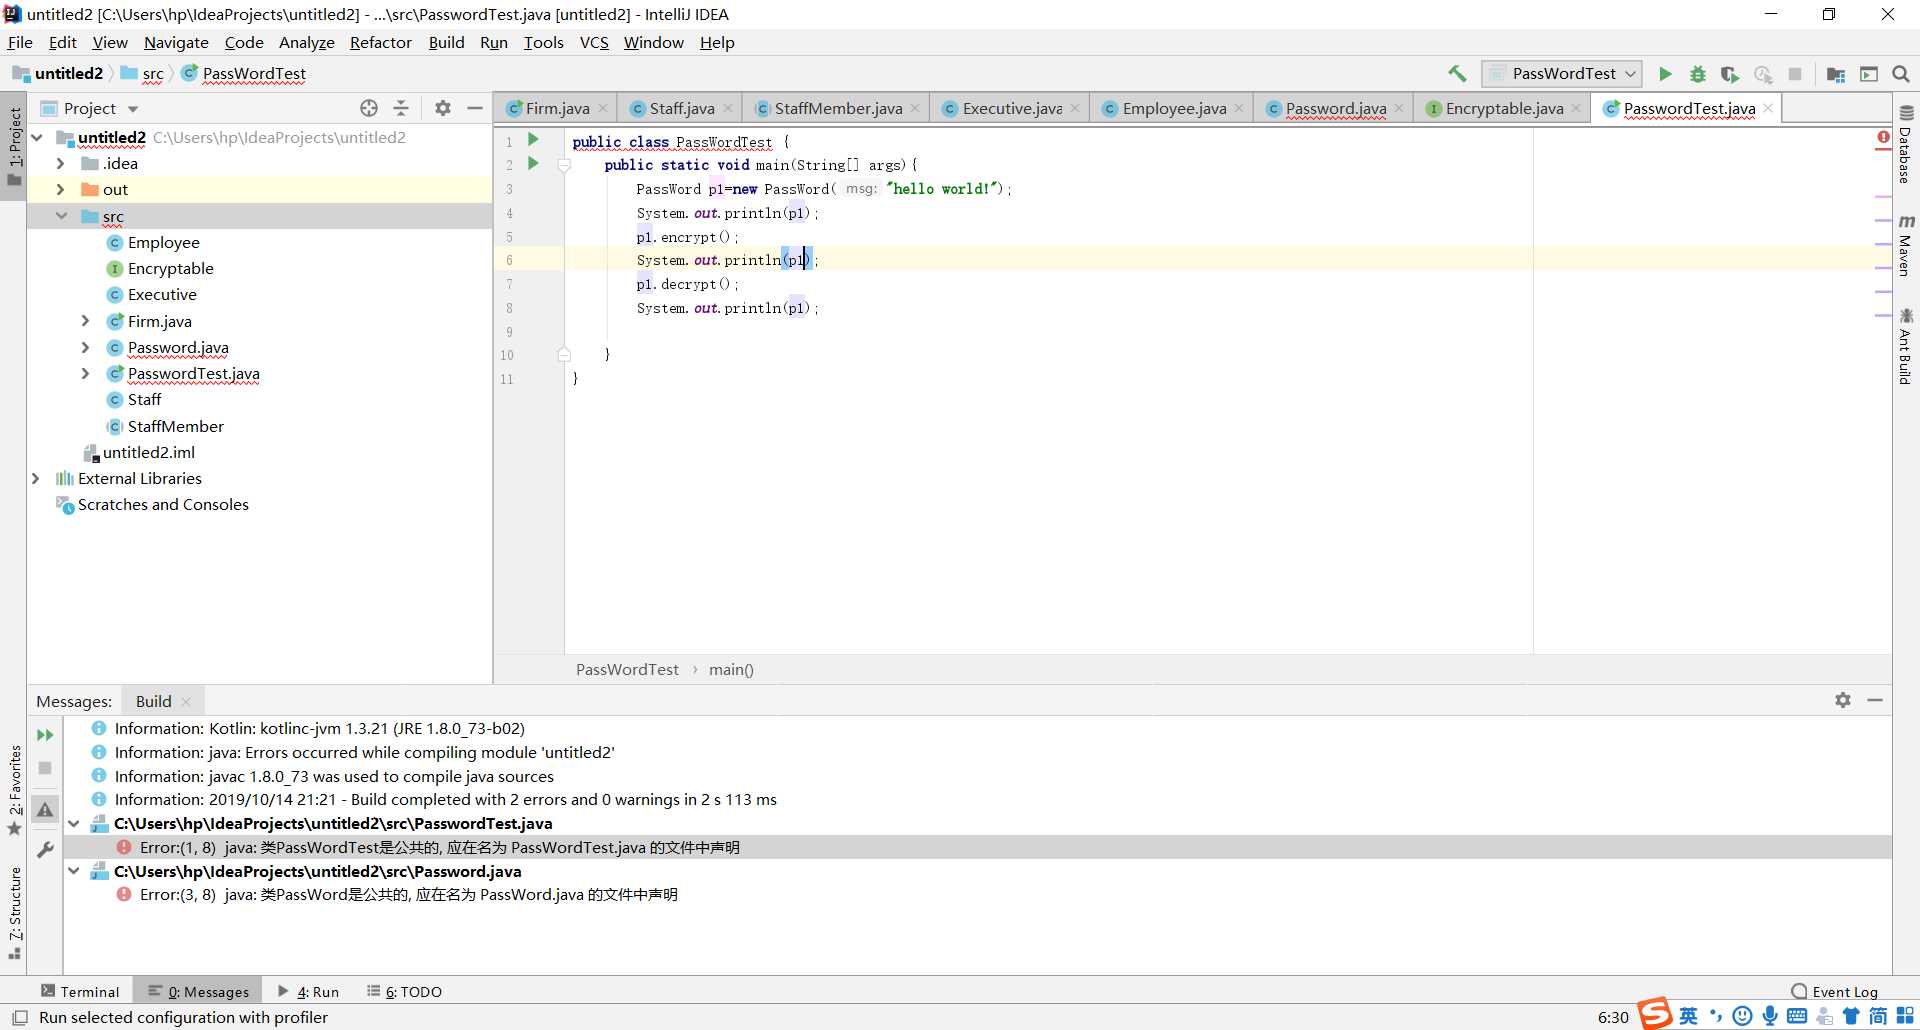Click editor error indicator at top right
The image size is (1920, 1030).
pyautogui.click(x=1883, y=137)
